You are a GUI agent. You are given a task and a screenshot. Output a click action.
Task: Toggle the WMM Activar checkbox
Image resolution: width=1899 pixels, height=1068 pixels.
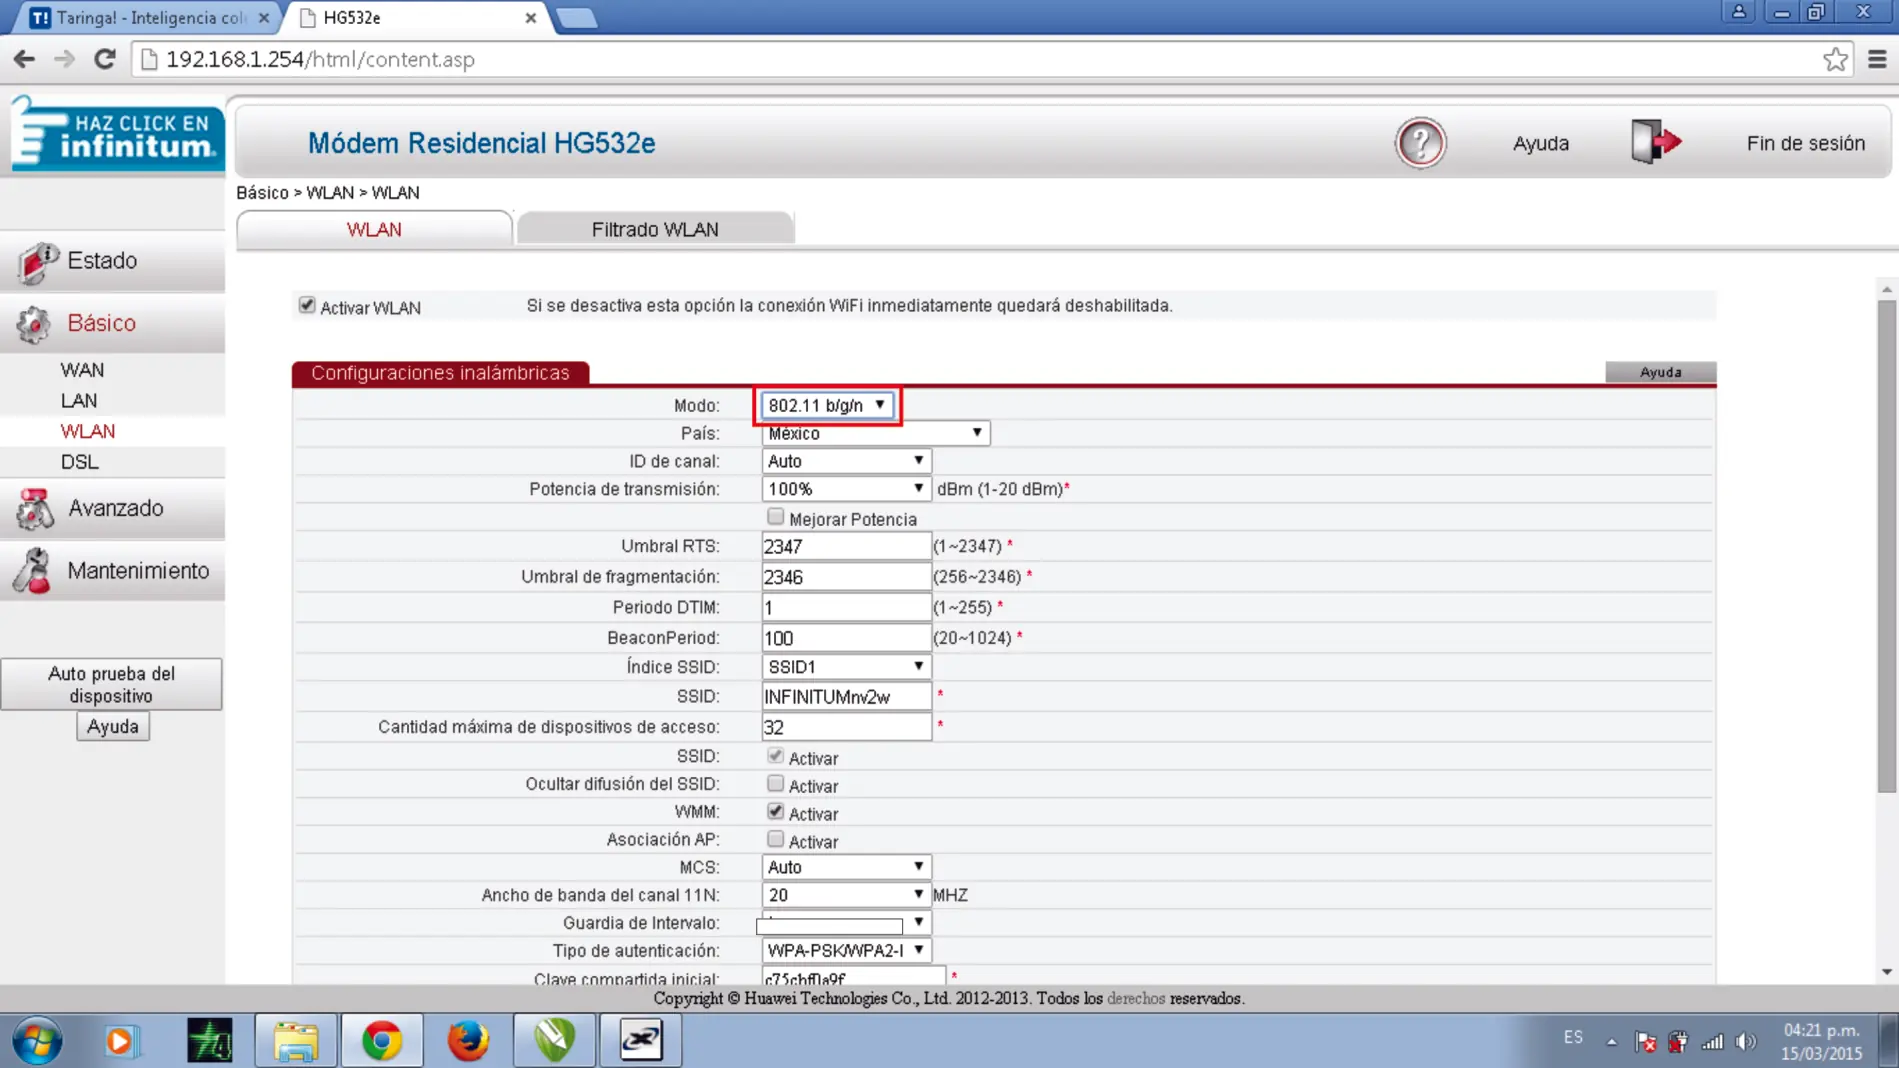[x=775, y=812]
